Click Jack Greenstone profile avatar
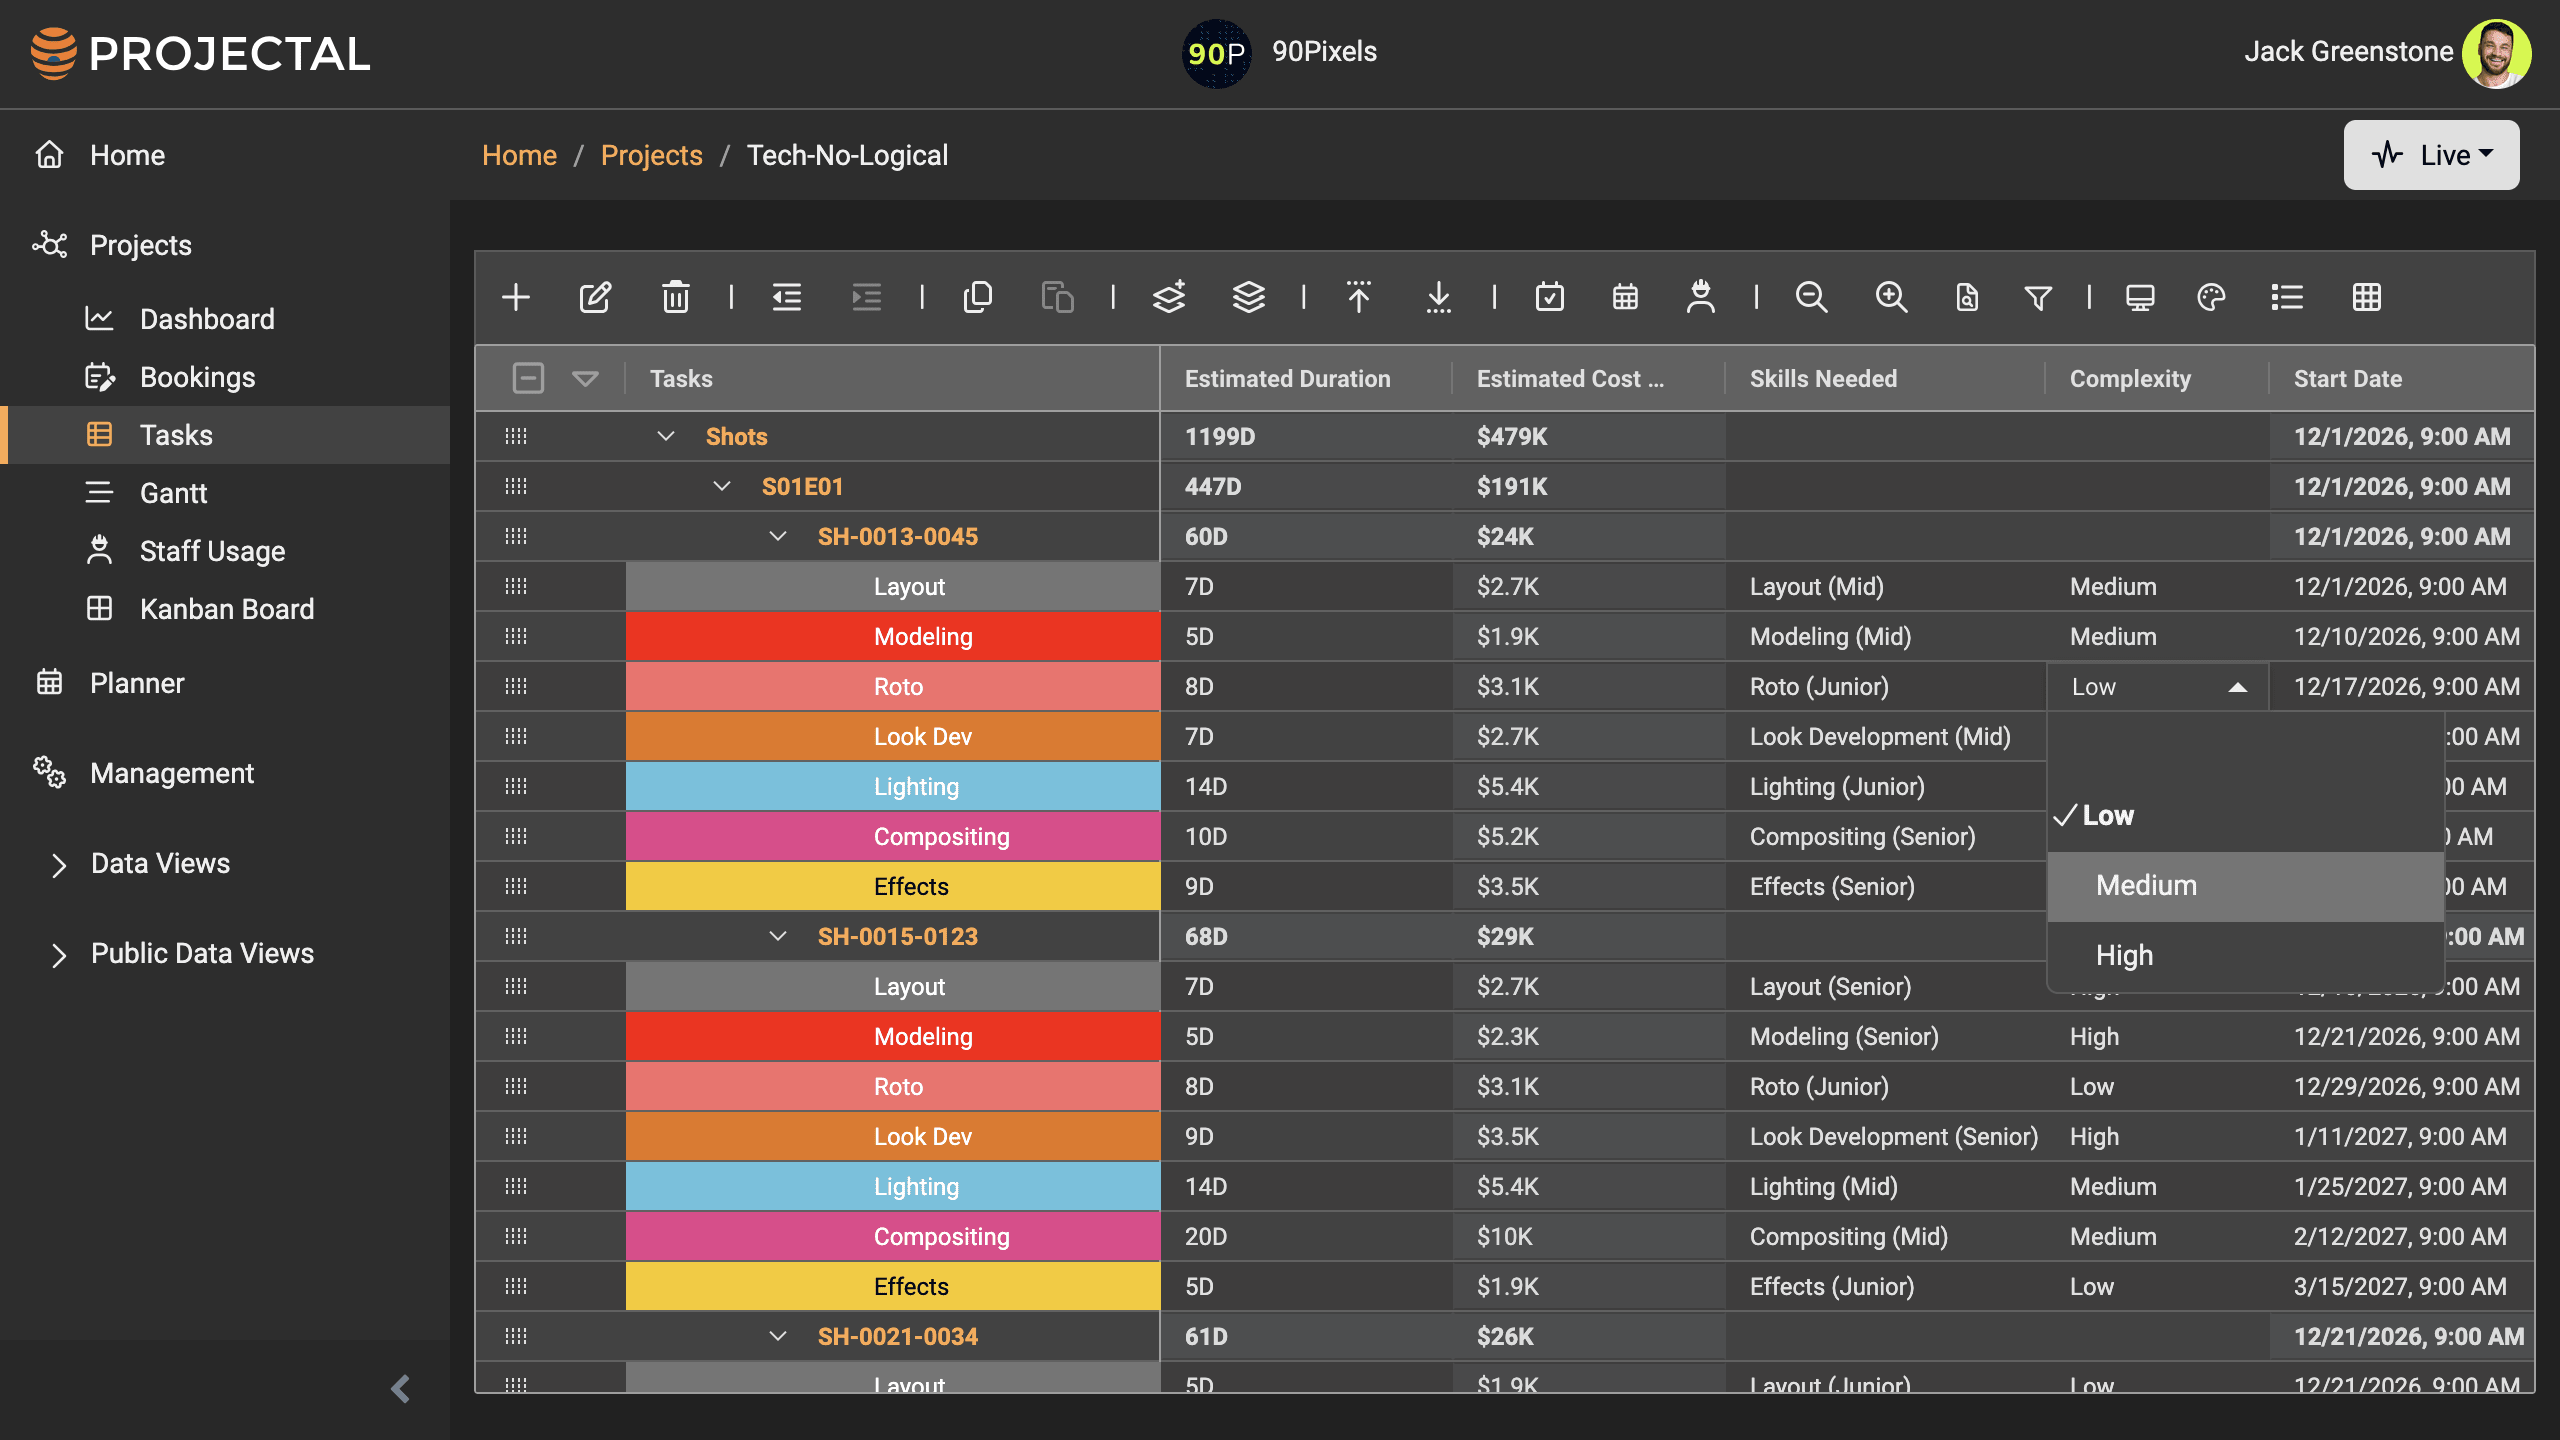The image size is (2560, 1440). [x=2496, y=53]
